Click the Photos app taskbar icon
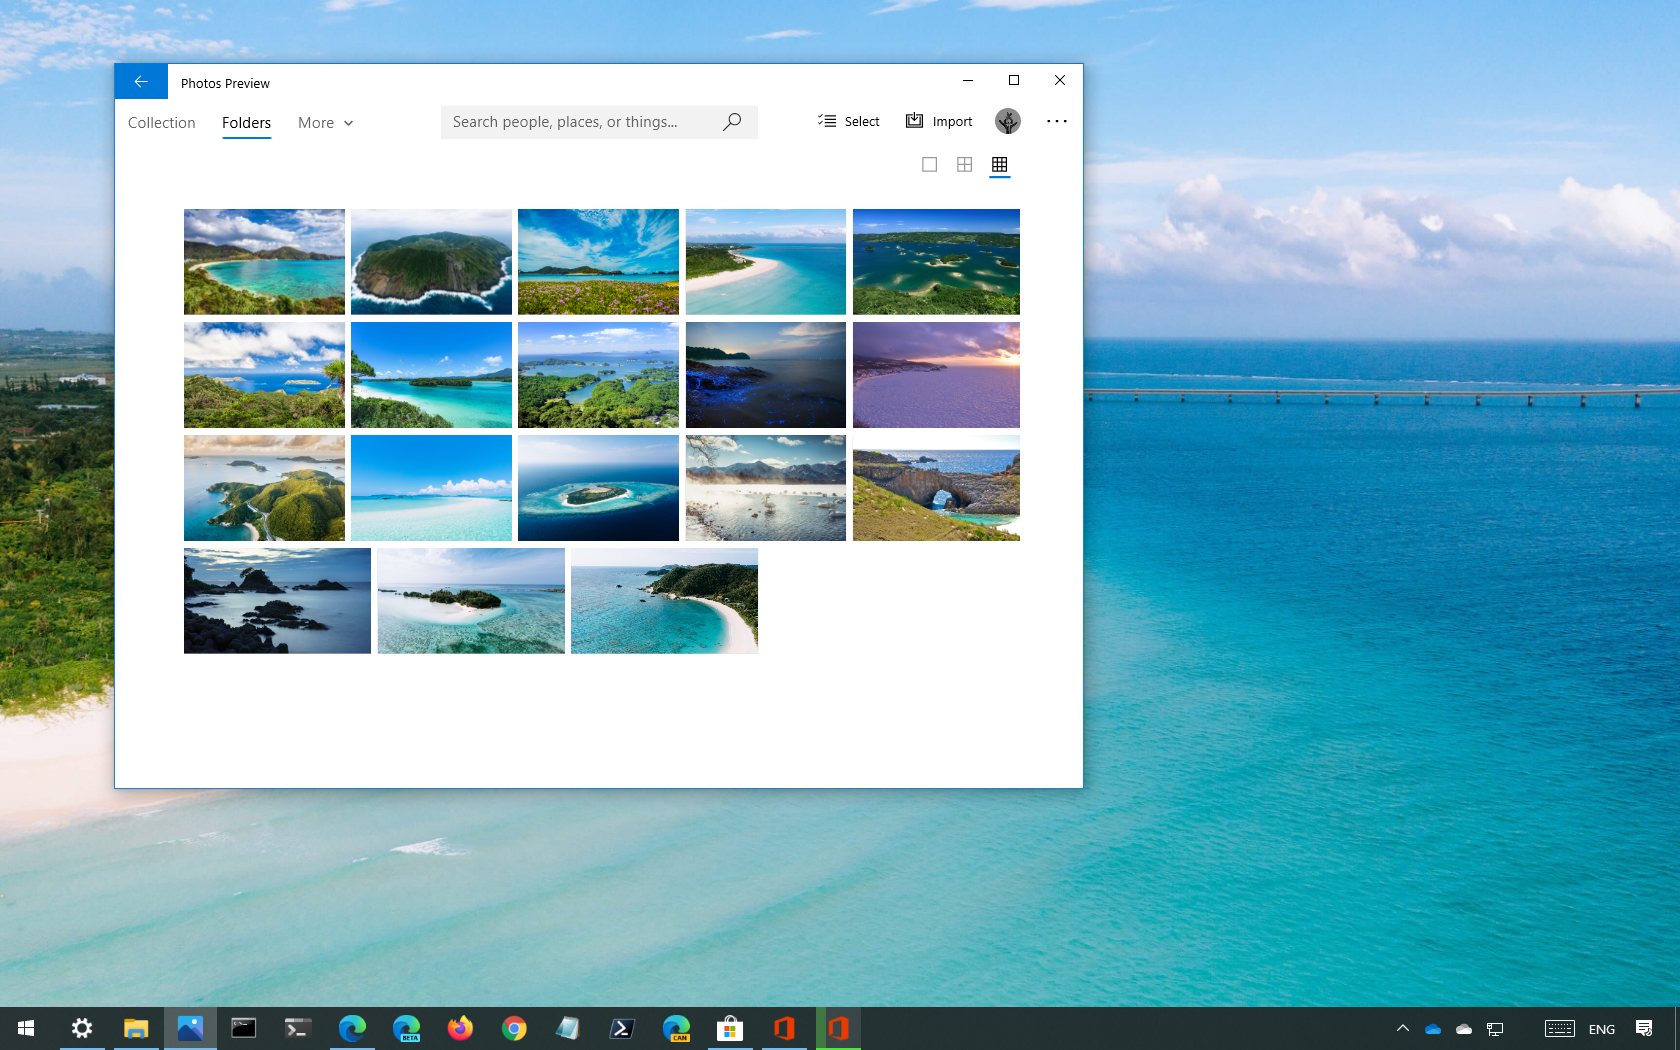 190,1028
